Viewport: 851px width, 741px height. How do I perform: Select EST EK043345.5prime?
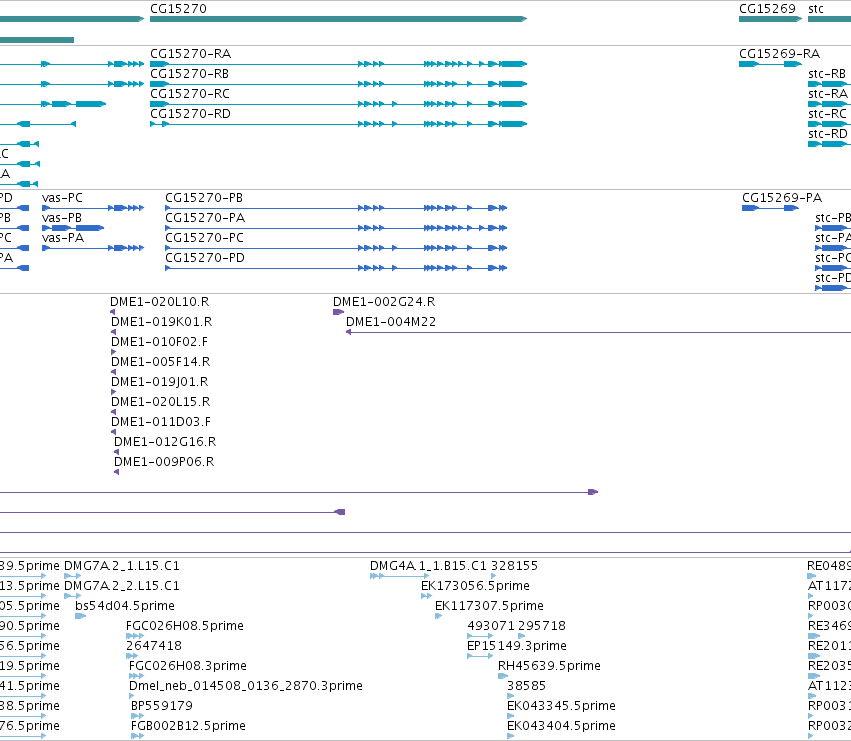(x=561, y=706)
